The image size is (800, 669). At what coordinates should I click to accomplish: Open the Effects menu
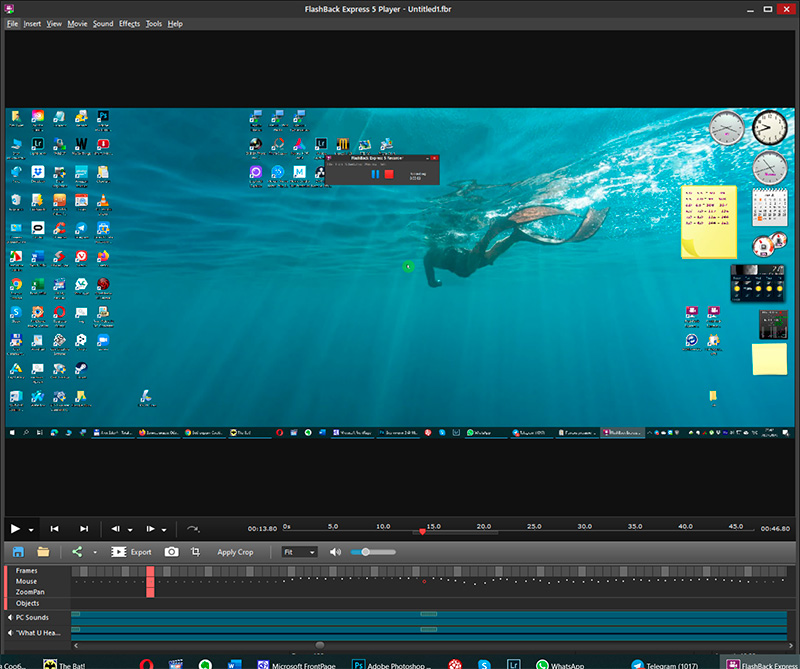(129, 23)
